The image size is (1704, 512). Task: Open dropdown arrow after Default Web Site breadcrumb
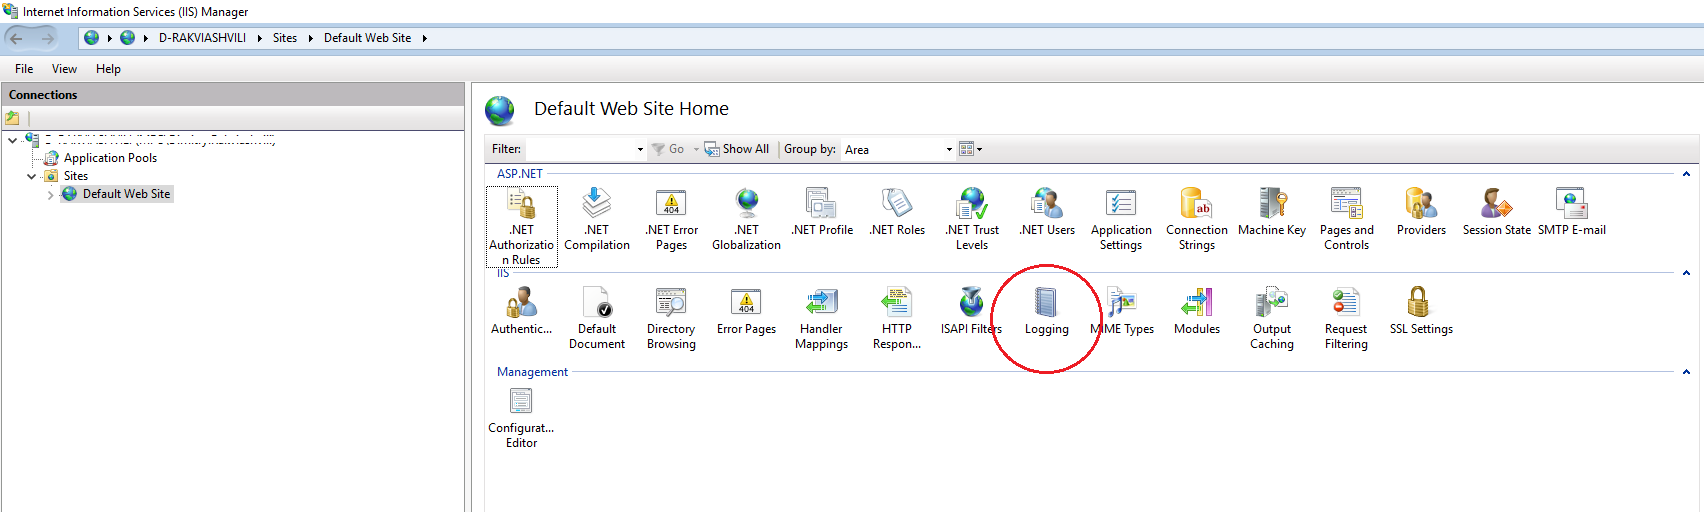(x=425, y=38)
